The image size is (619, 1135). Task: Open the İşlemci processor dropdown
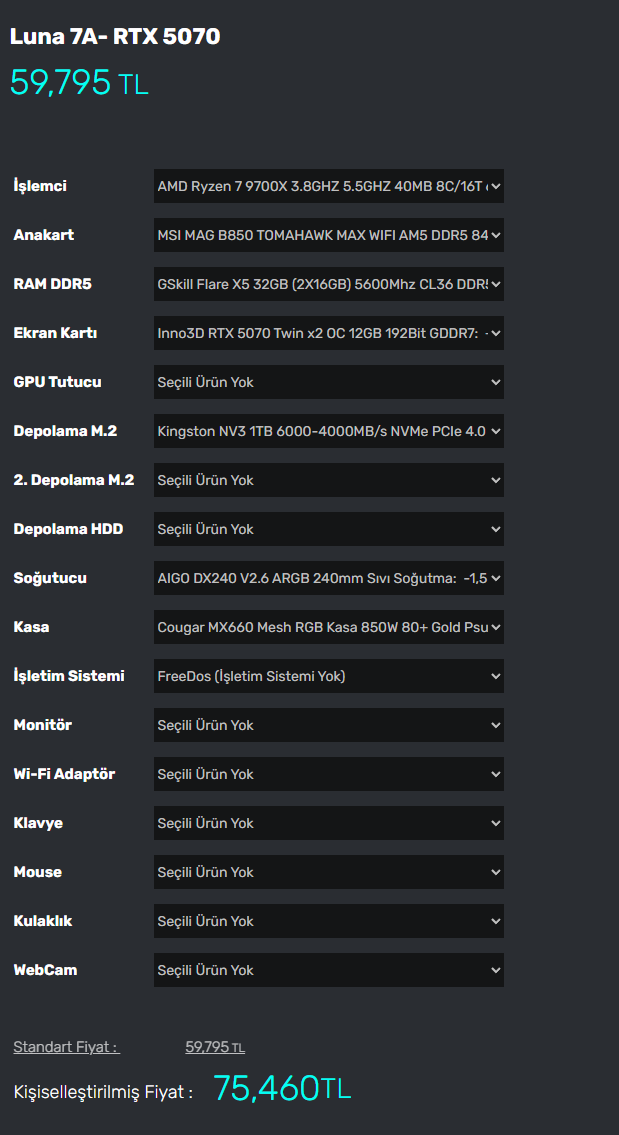tap(328, 186)
